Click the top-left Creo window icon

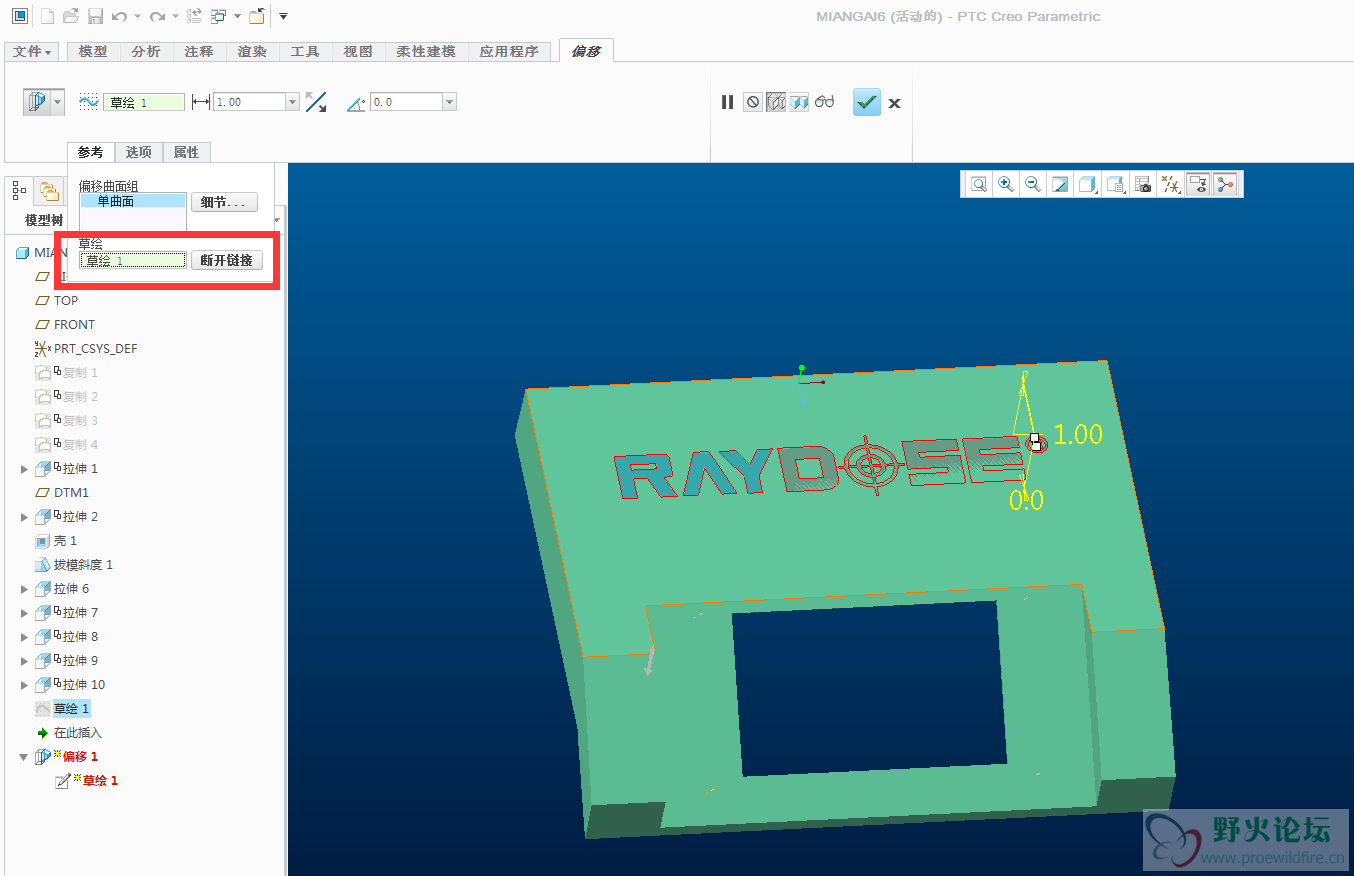[19, 16]
